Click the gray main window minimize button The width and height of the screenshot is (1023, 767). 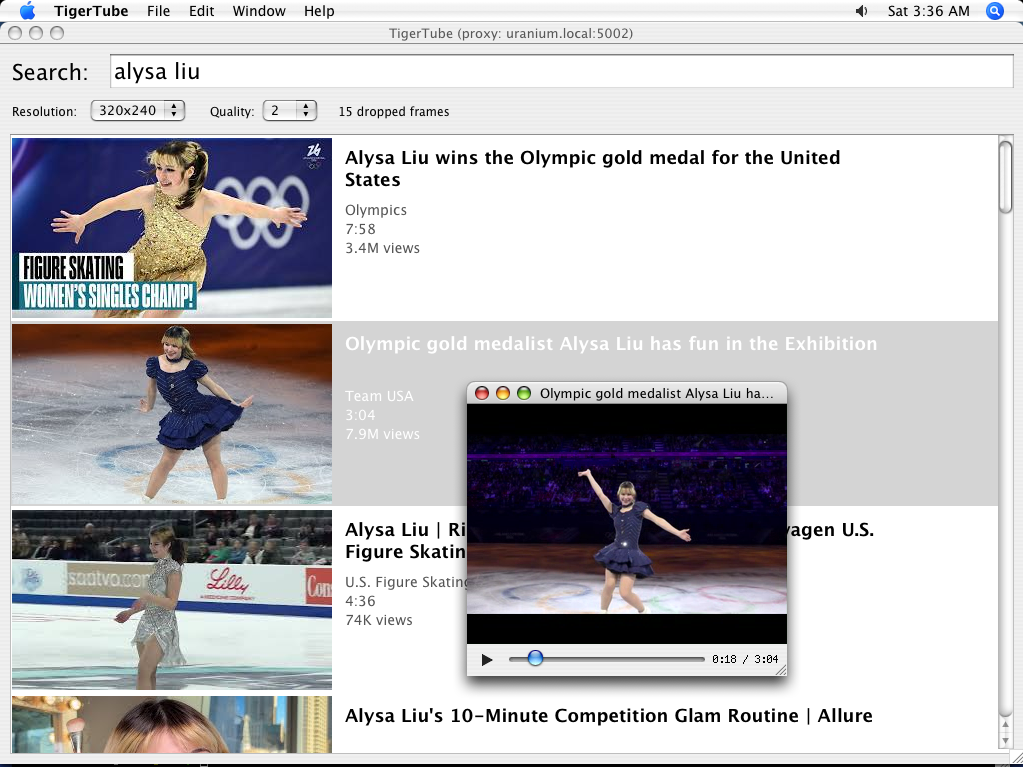(x=36, y=33)
